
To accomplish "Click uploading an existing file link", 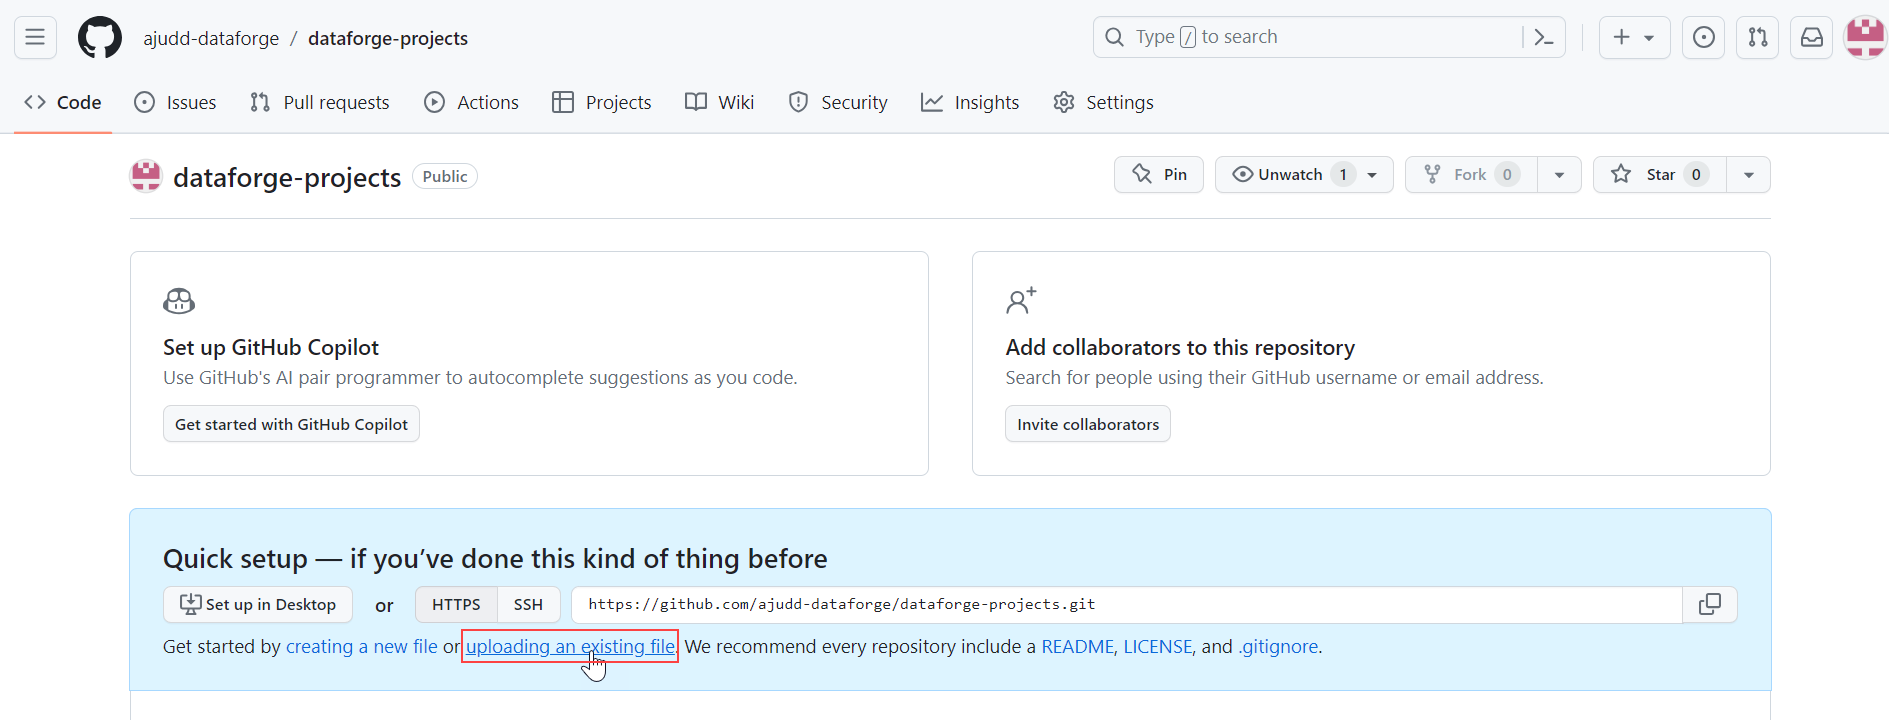I will click(570, 646).
